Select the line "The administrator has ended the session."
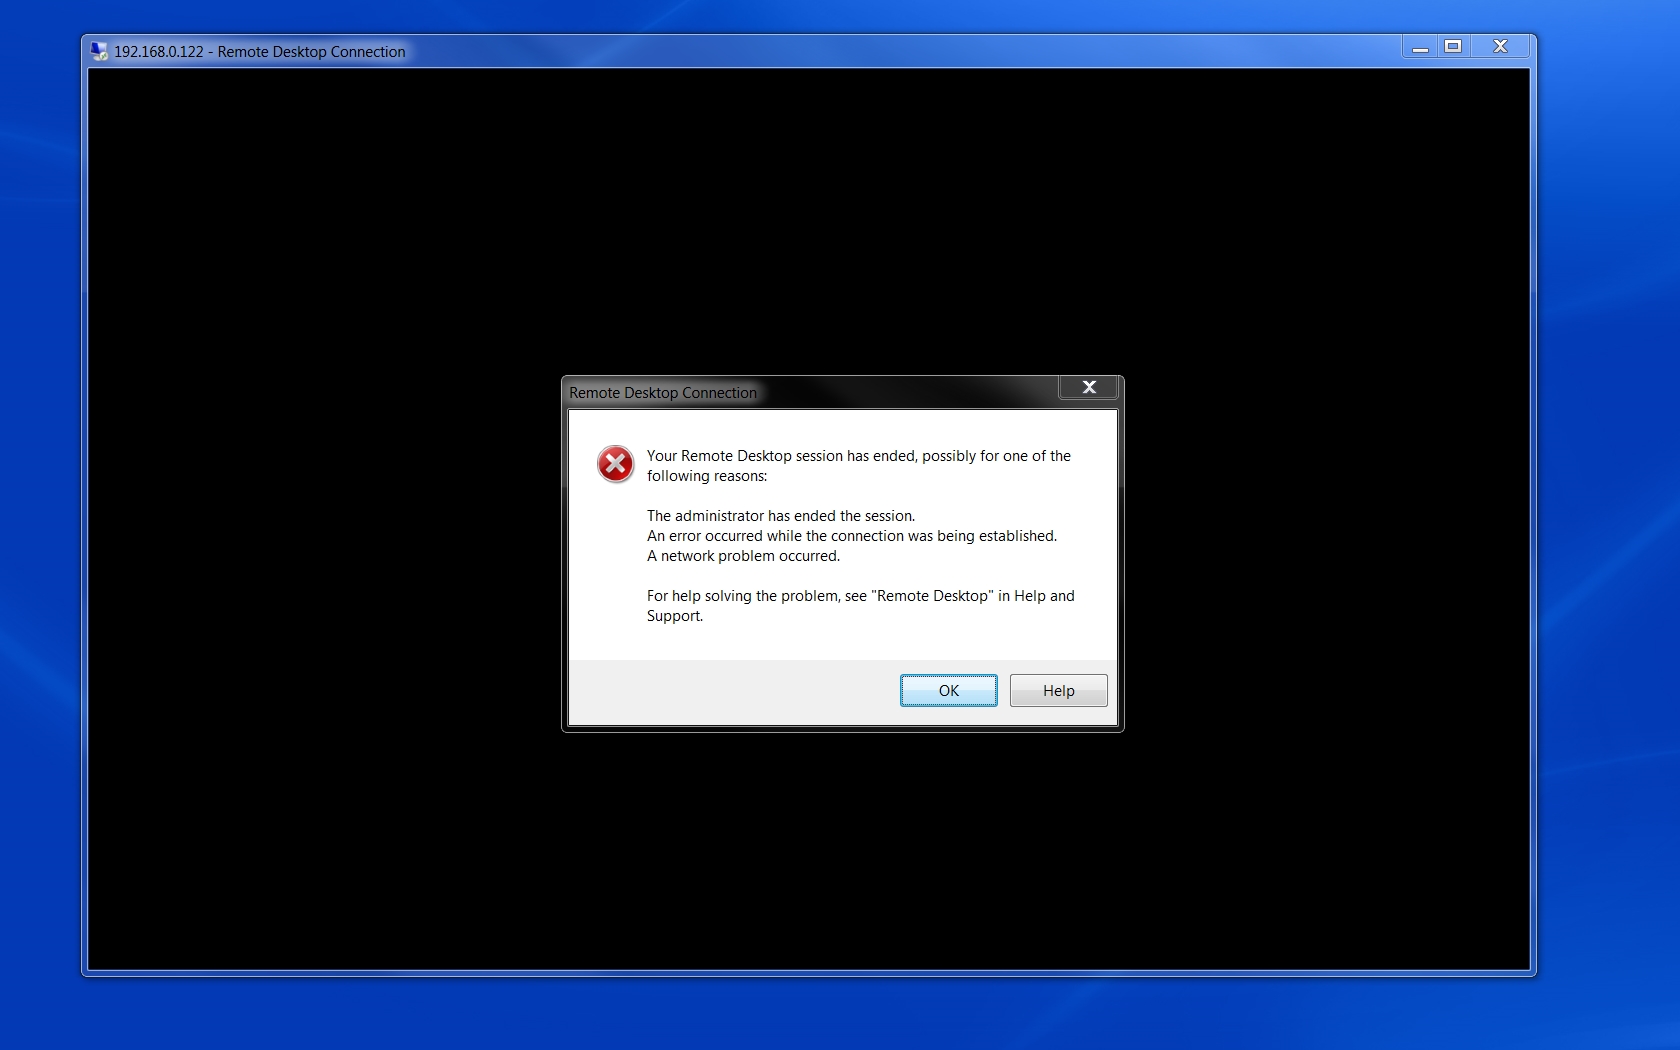The height and width of the screenshot is (1050, 1680). pos(781,516)
